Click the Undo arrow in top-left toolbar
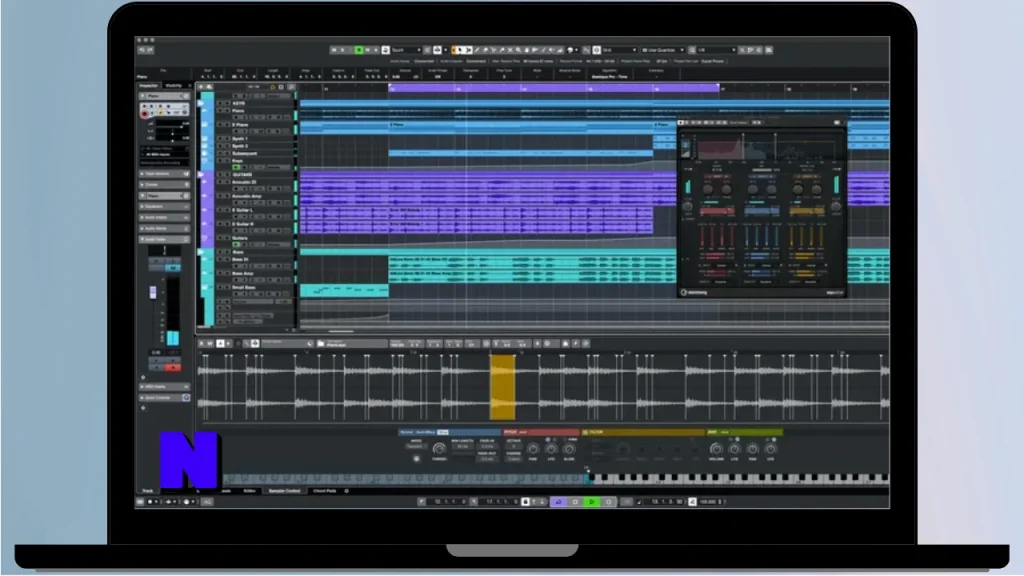The image size is (1024, 576). coord(142,50)
